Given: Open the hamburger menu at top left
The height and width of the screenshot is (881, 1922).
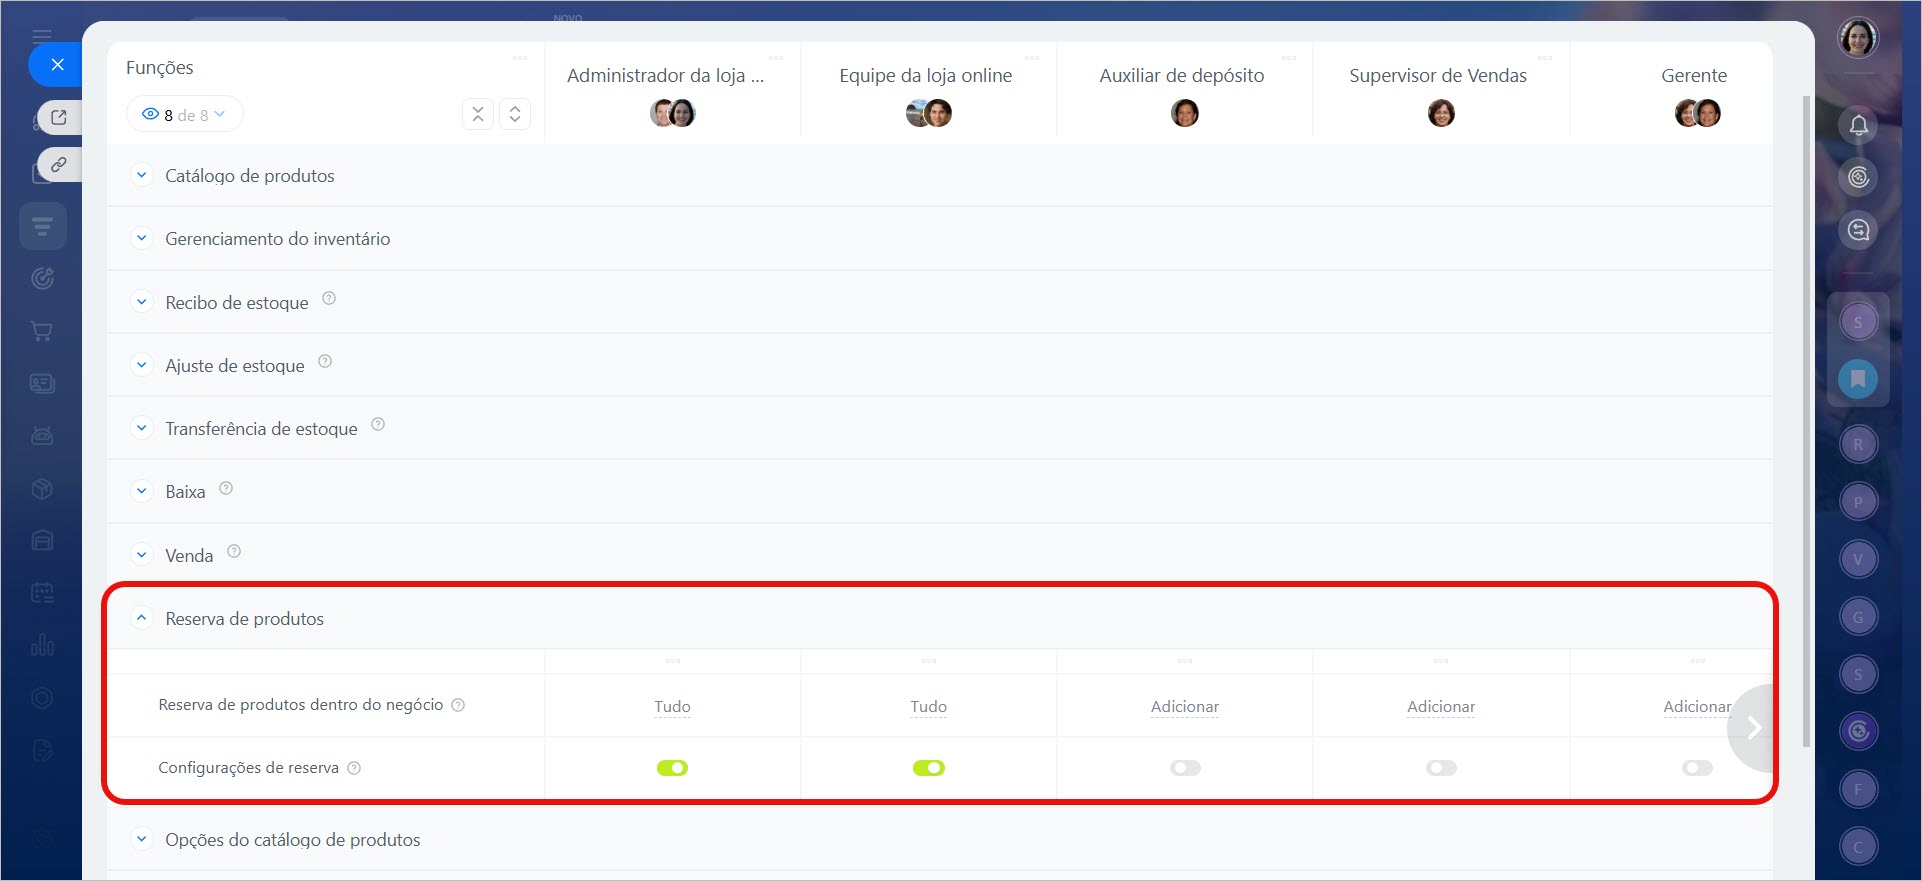Looking at the screenshot, I should pos(42,36).
